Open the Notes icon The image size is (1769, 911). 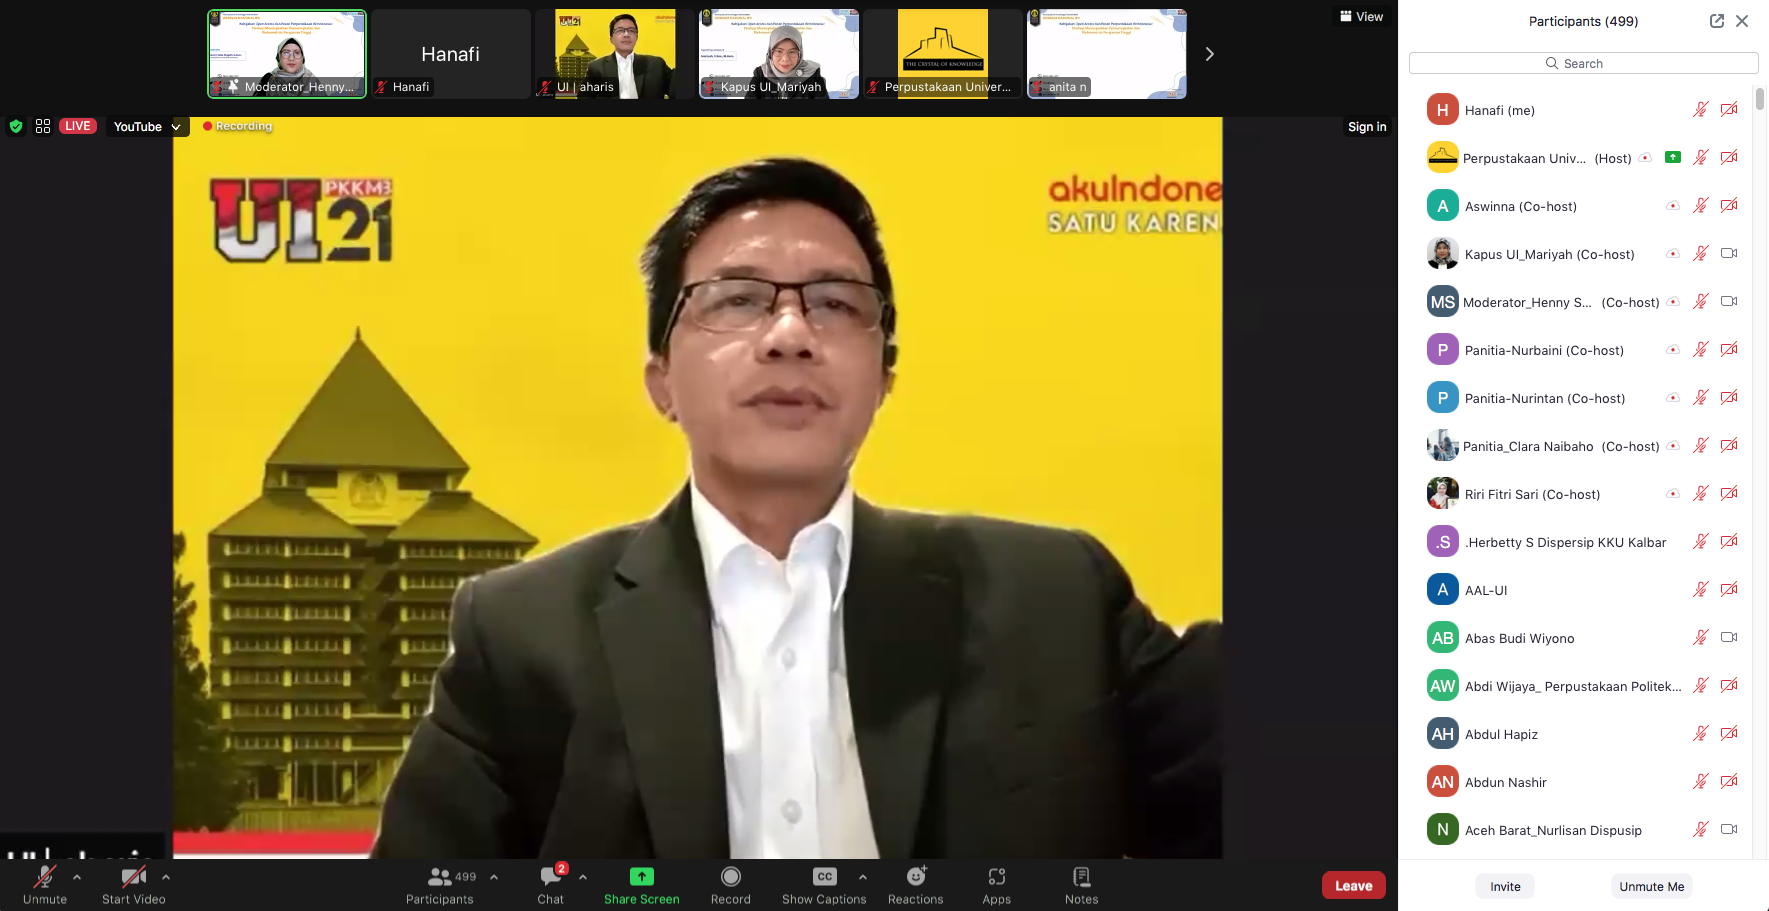(1082, 877)
